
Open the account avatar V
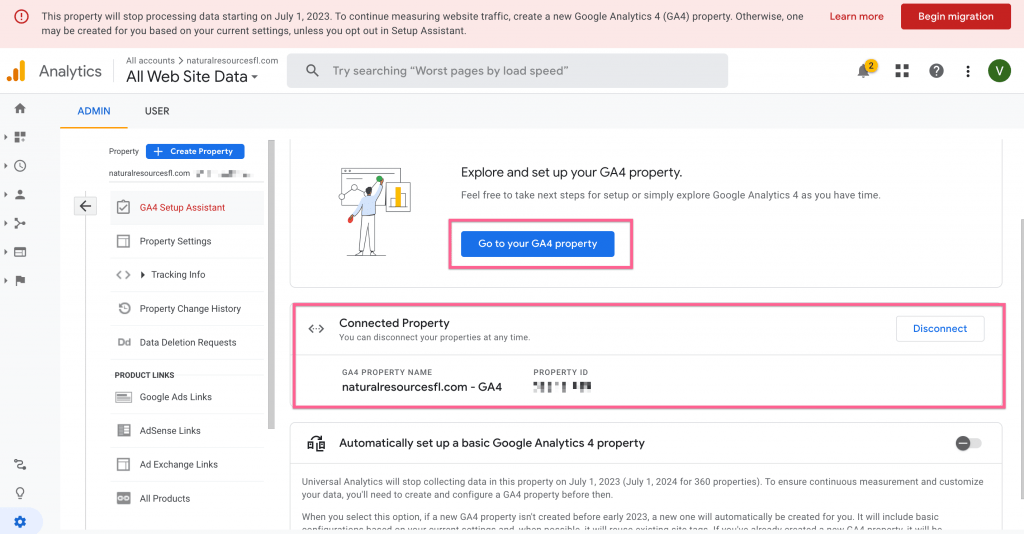pyautogui.click(x=999, y=71)
